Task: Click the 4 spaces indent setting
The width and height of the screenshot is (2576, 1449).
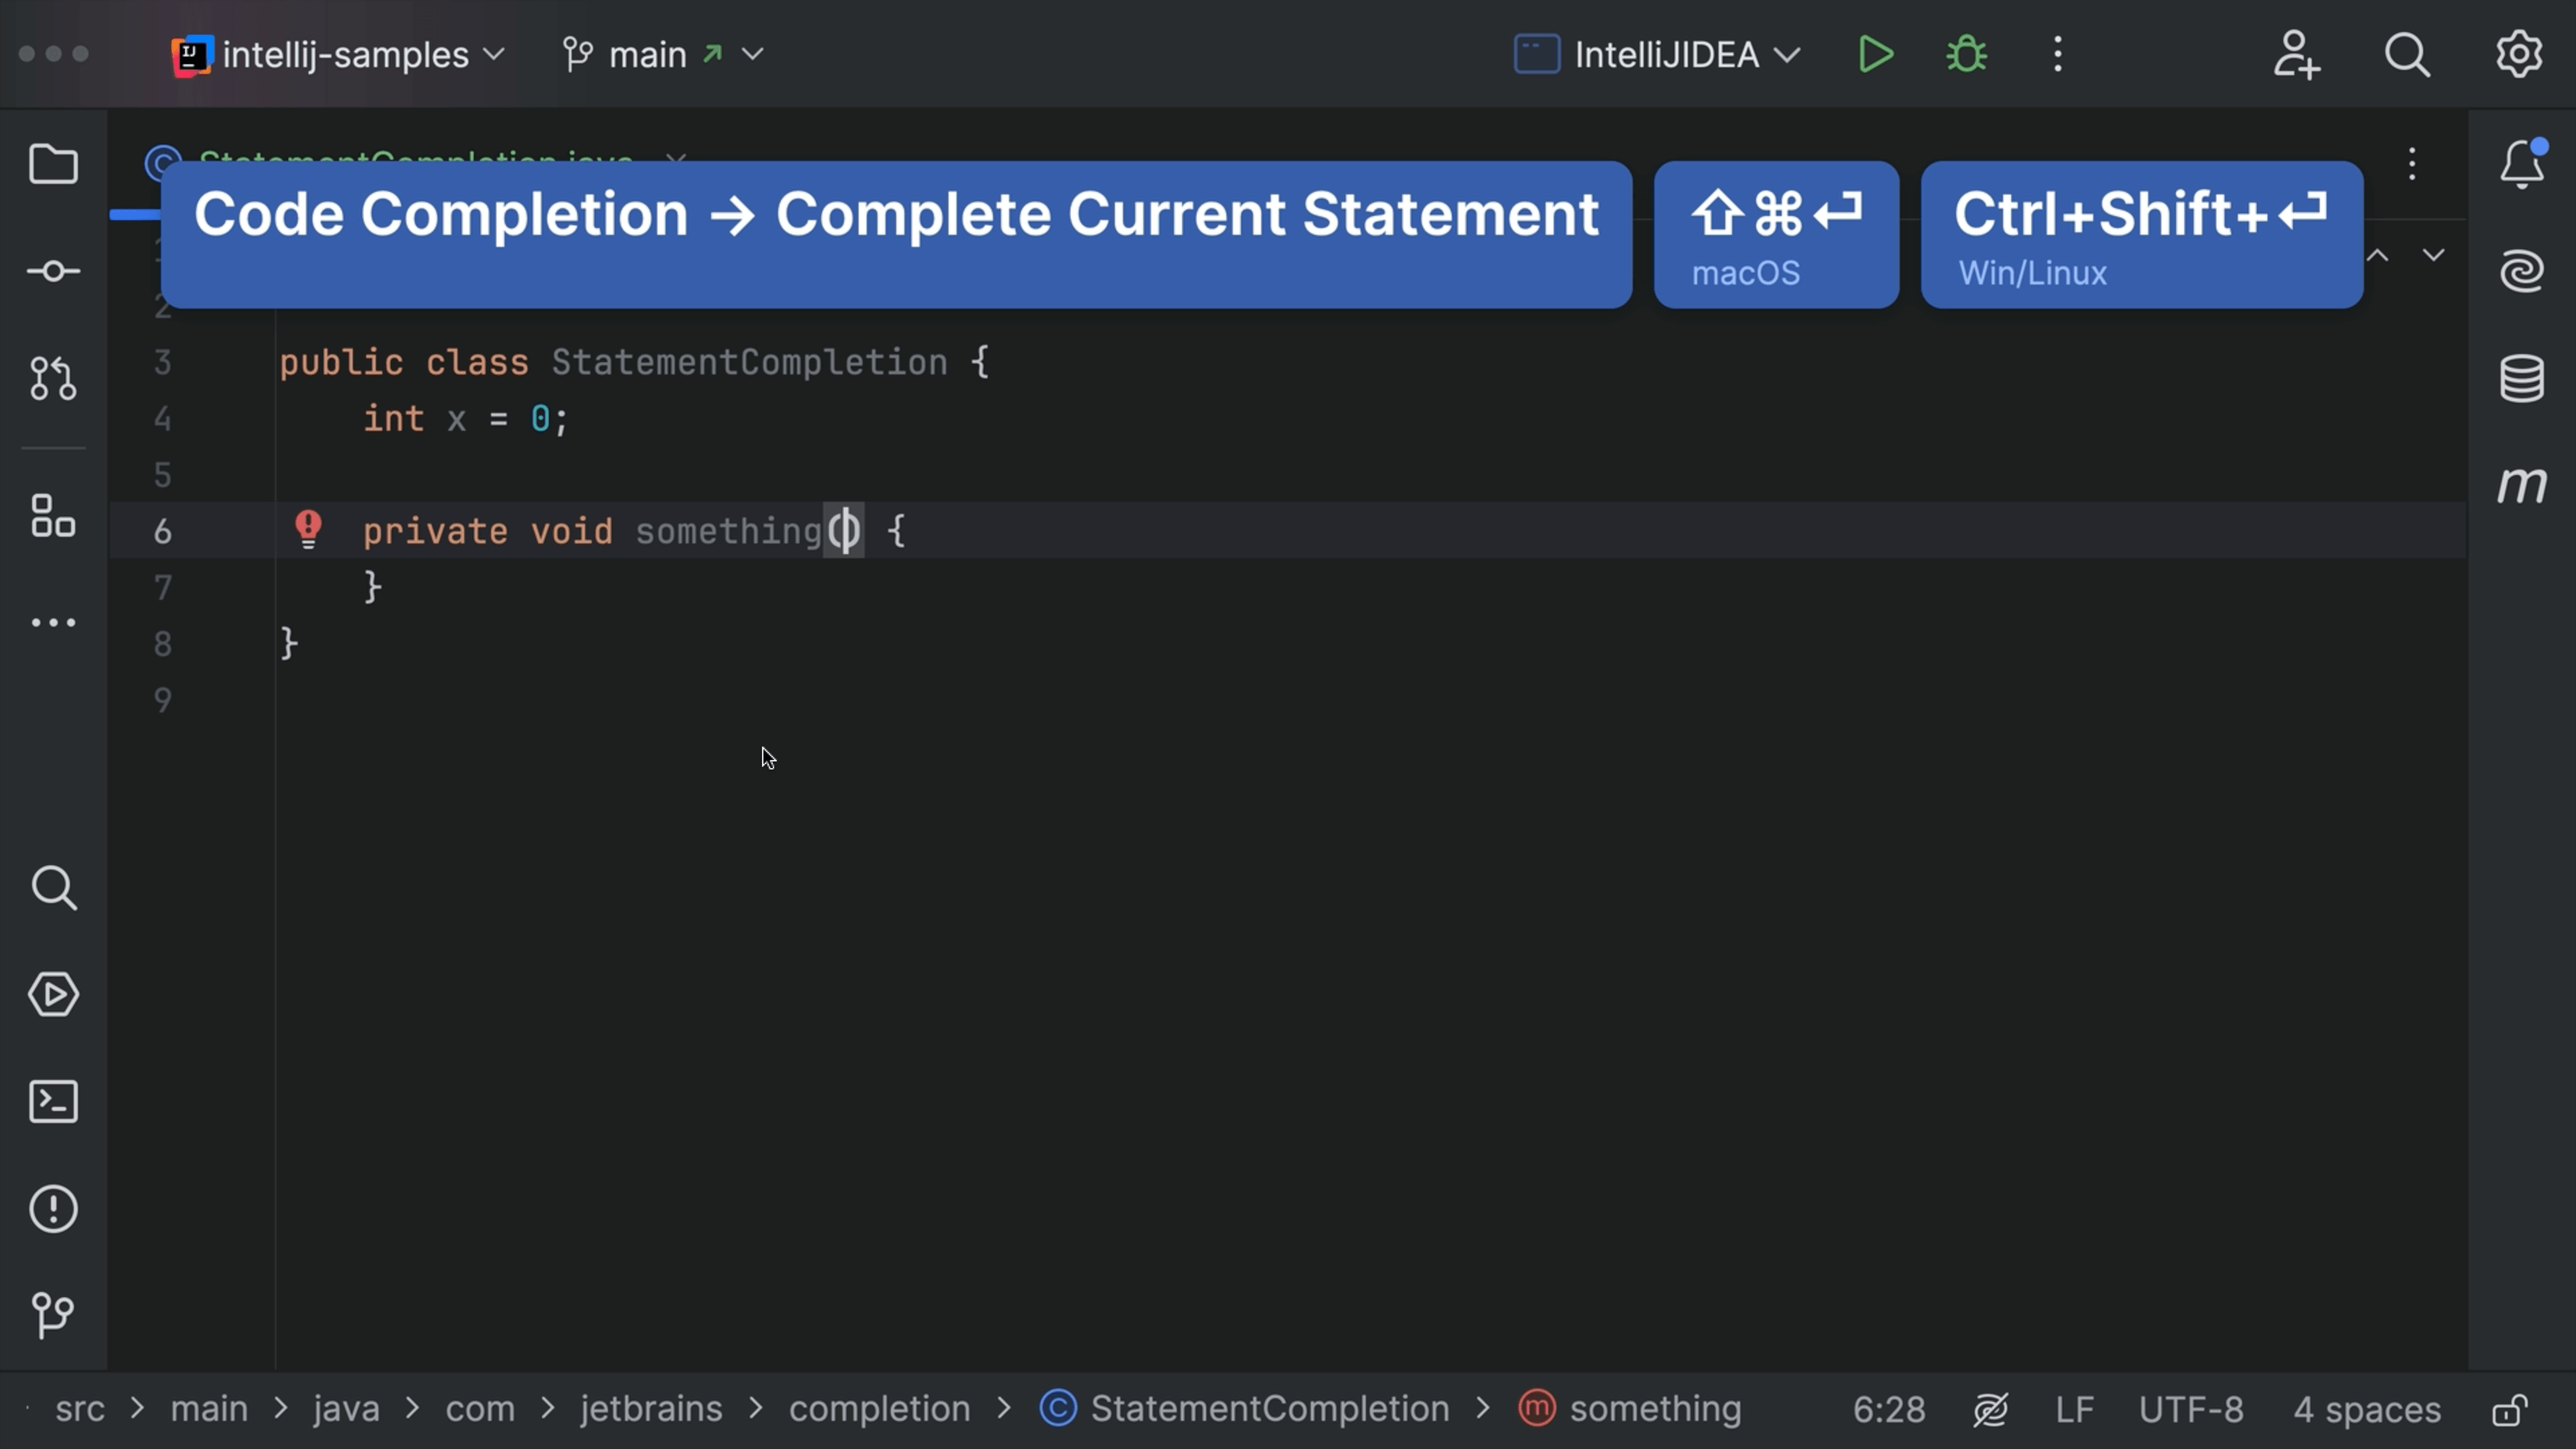Action: [x=2366, y=1410]
